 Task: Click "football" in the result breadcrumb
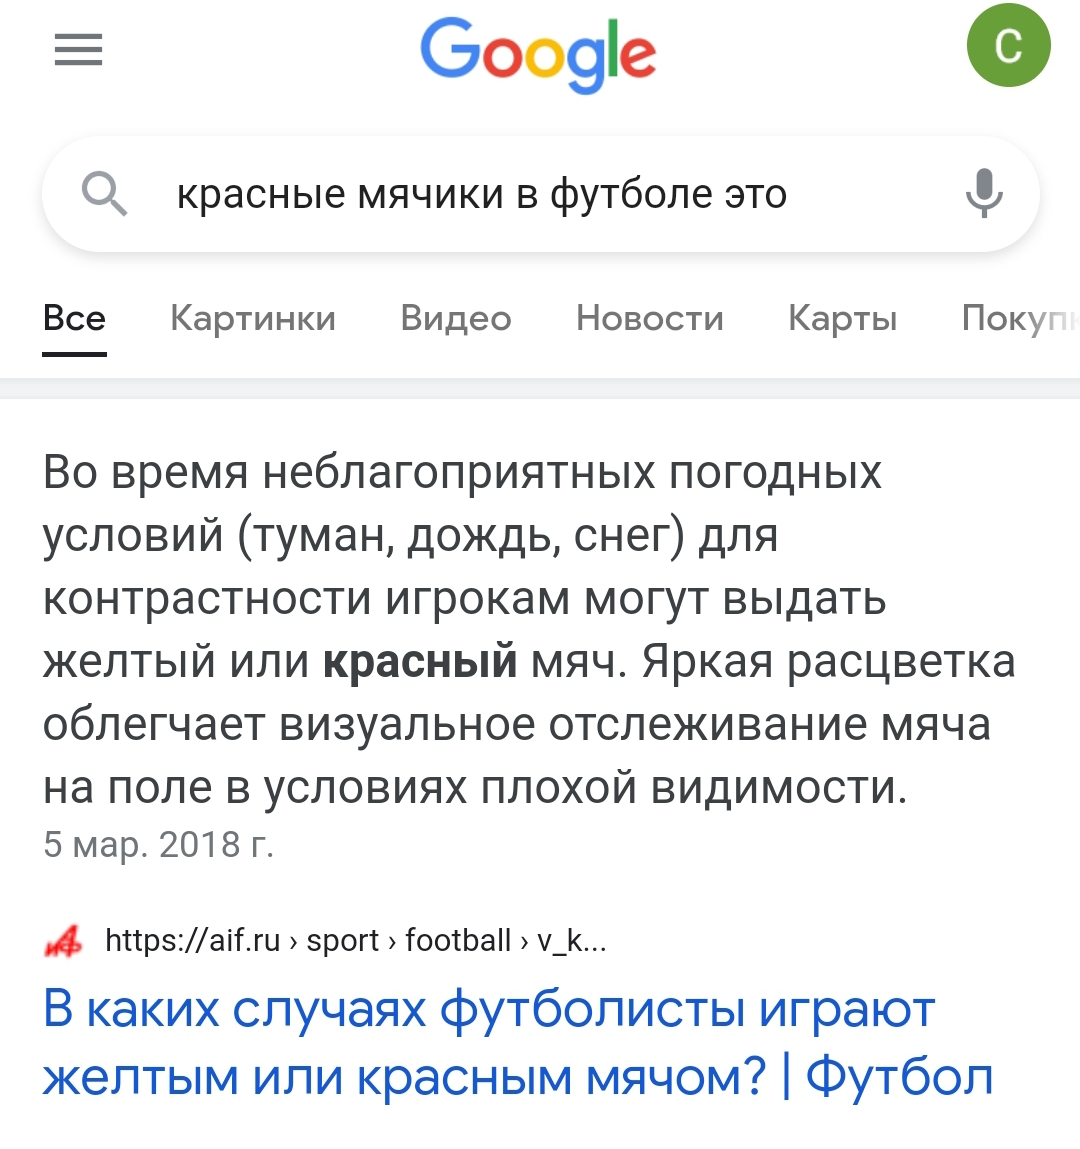point(457,941)
